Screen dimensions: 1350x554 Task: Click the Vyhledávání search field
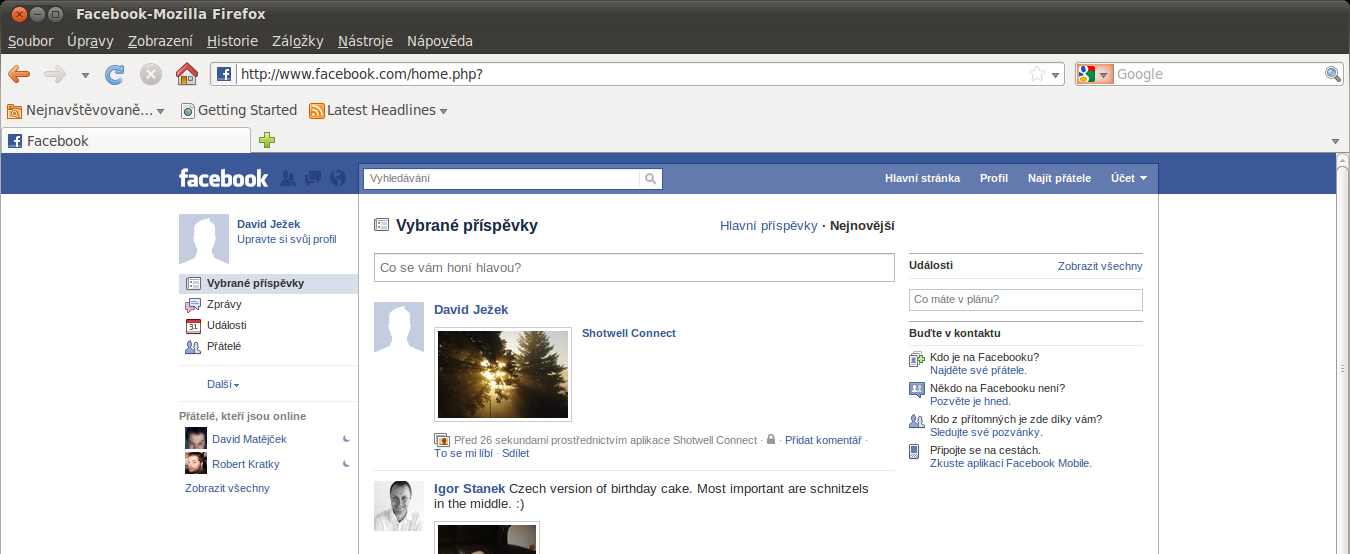pyautogui.click(x=501, y=178)
